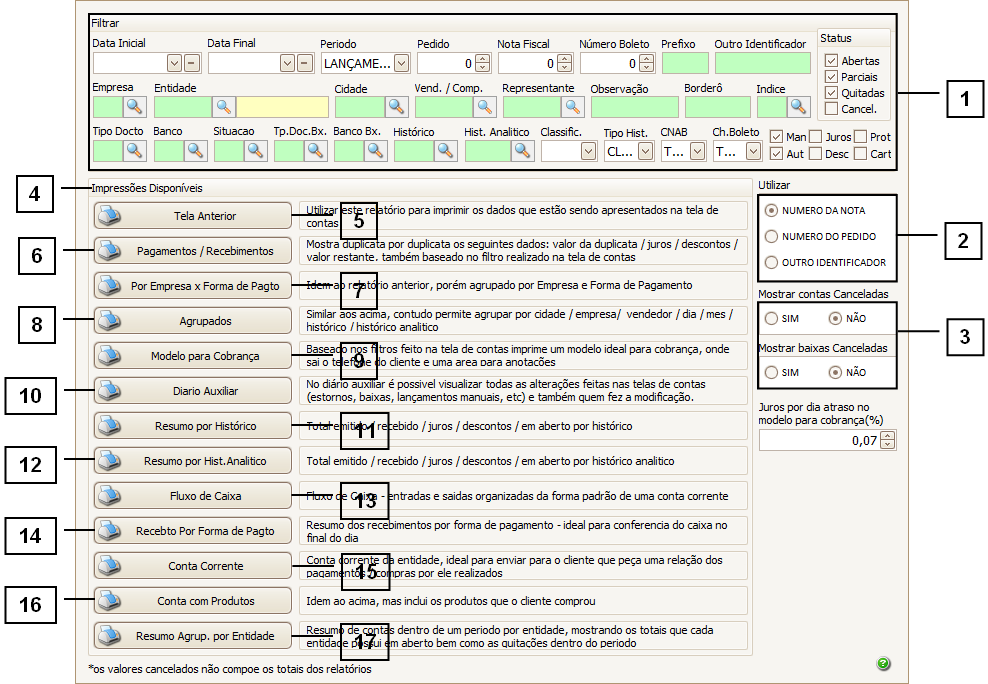Uncheck the Abertas status checkbox
The height and width of the screenshot is (684, 988).
tap(831, 61)
